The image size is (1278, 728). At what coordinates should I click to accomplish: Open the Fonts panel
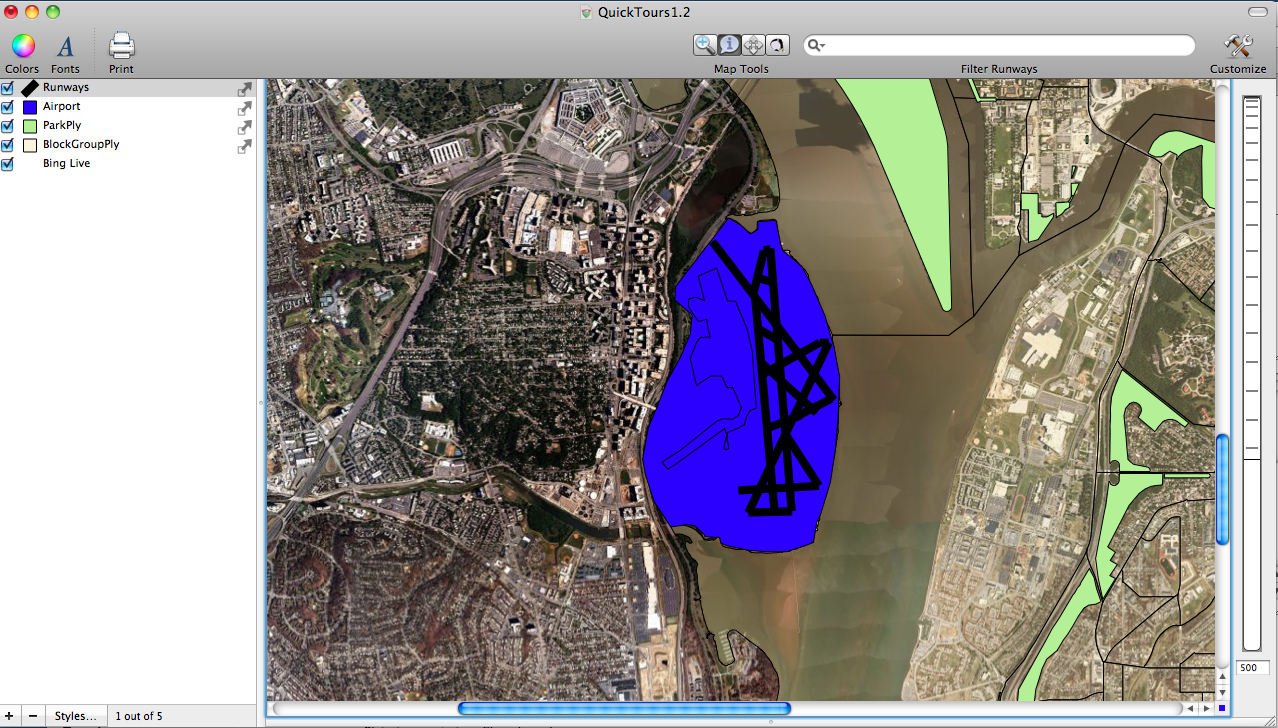point(65,46)
